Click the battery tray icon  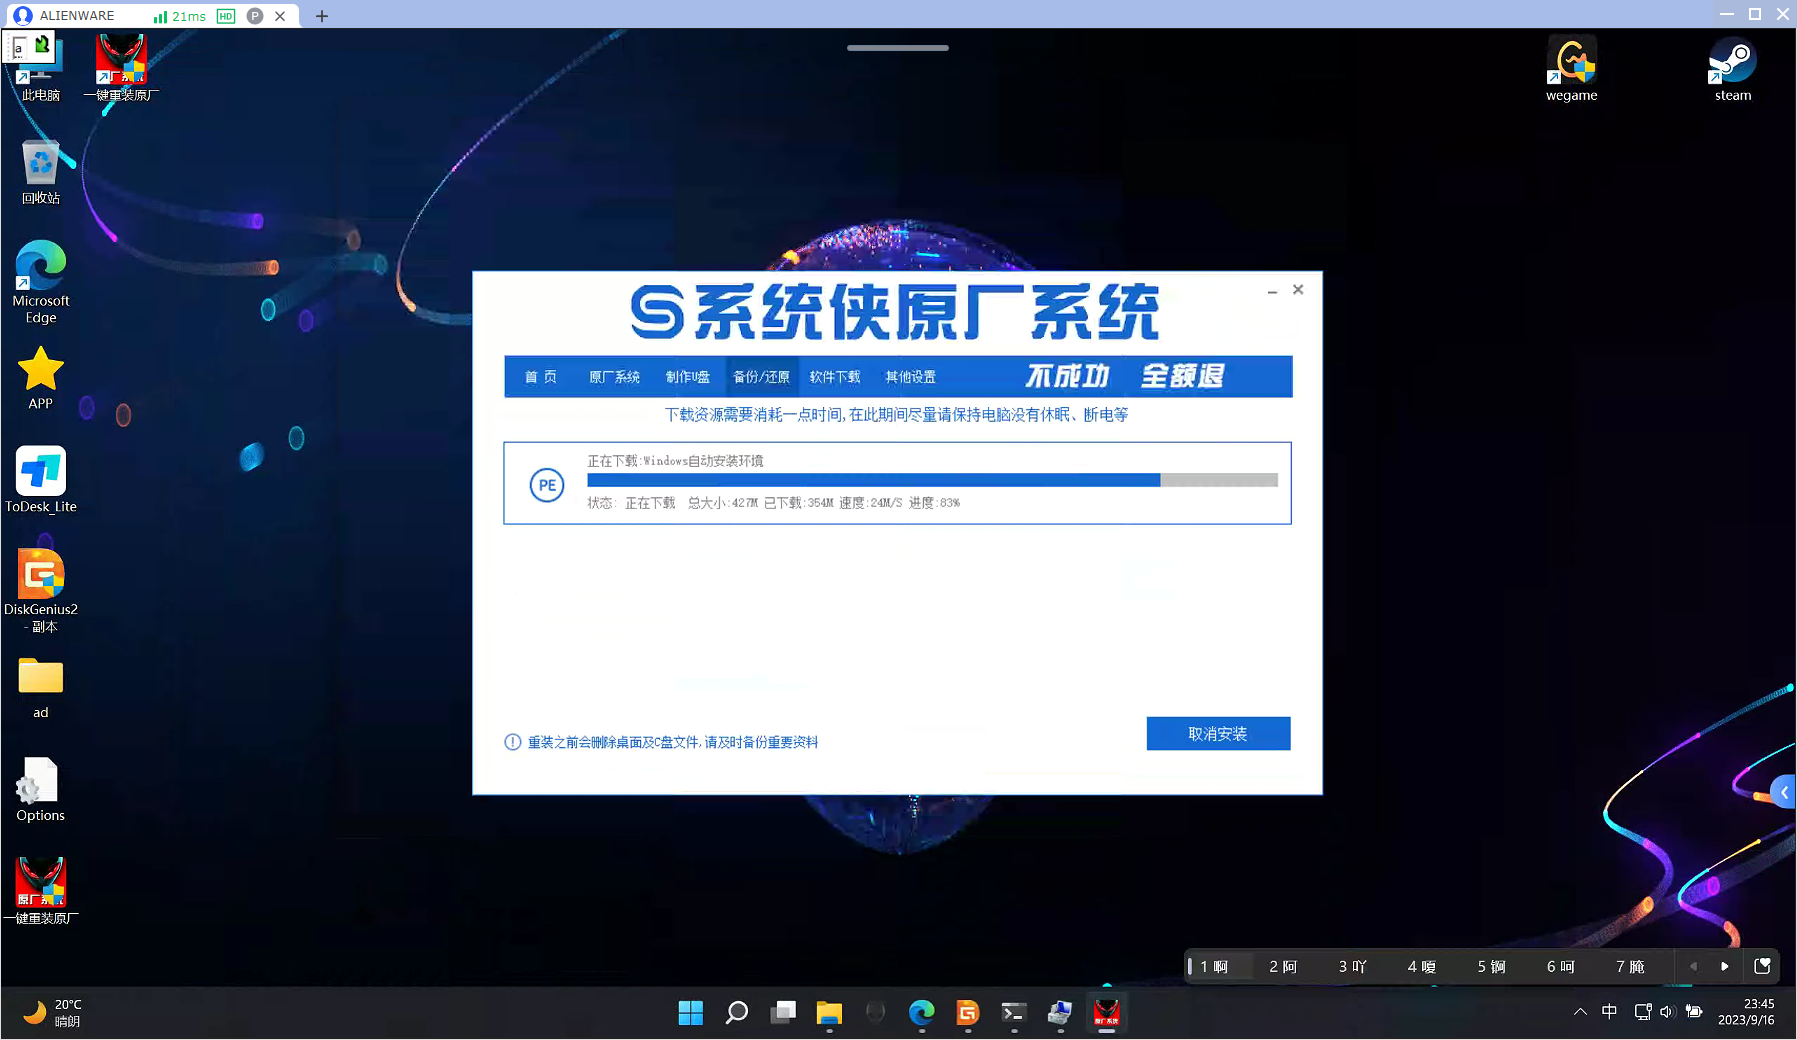pos(1694,1012)
